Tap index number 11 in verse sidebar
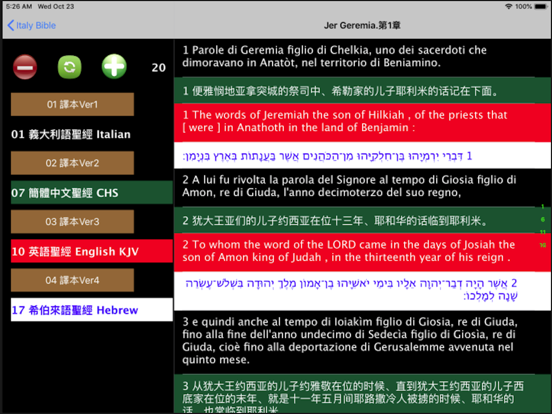This screenshot has width=552, height=414. pyautogui.click(x=542, y=232)
